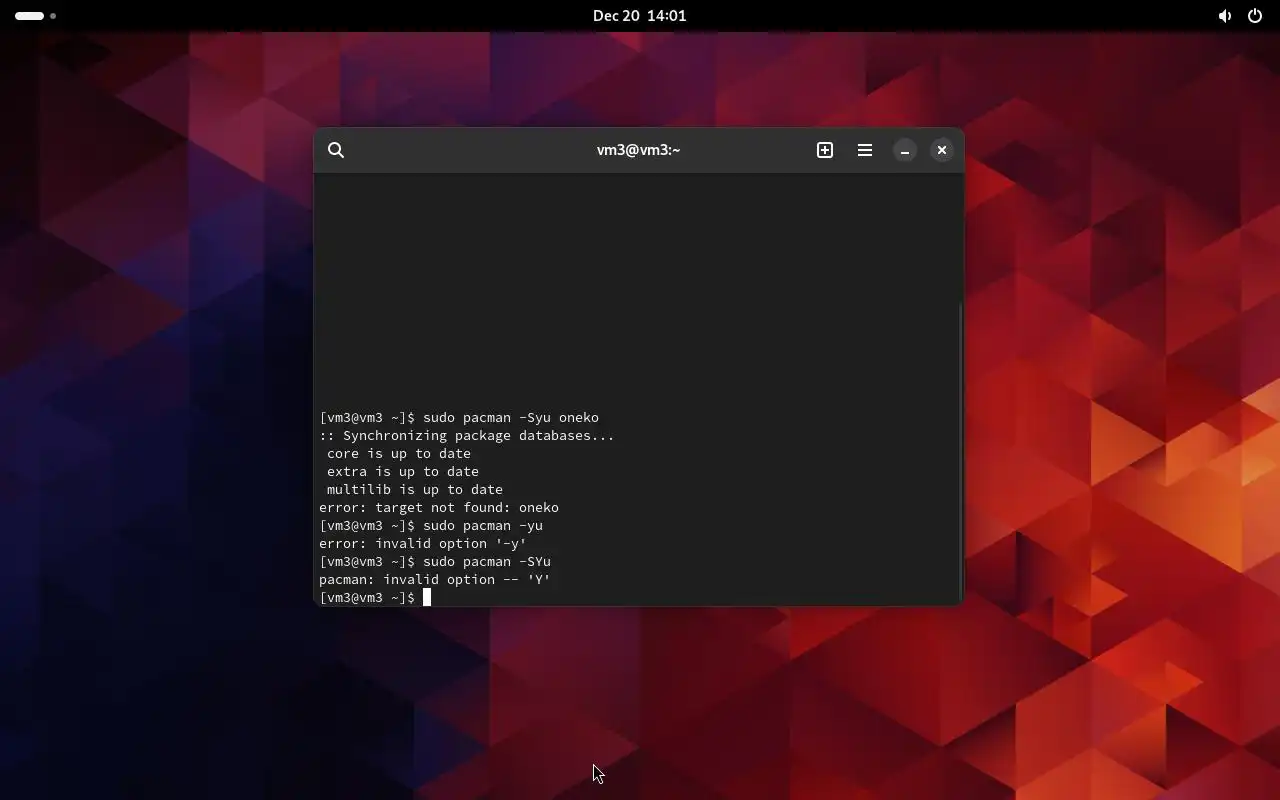Click 'extra is up to date' line
The width and height of the screenshot is (1280, 800).
pyautogui.click(x=403, y=472)
